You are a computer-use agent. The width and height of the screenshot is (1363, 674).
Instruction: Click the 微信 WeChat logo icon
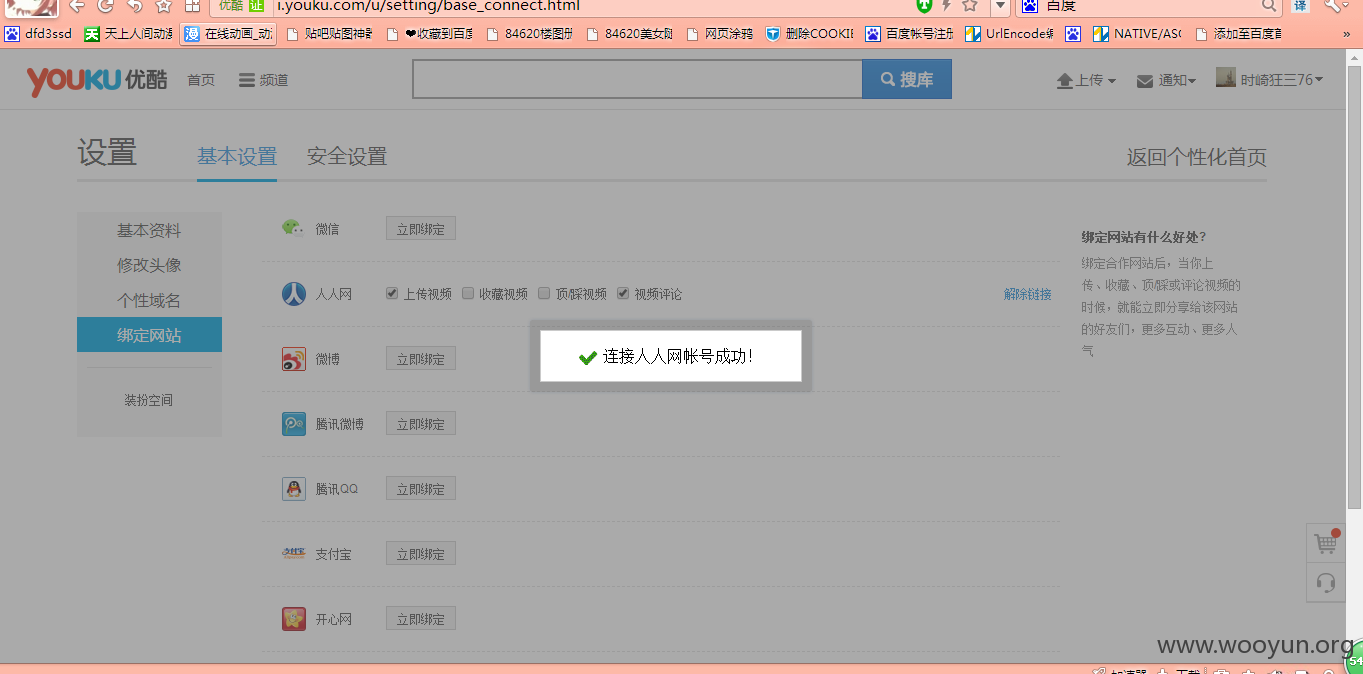(x=292, y=228)
